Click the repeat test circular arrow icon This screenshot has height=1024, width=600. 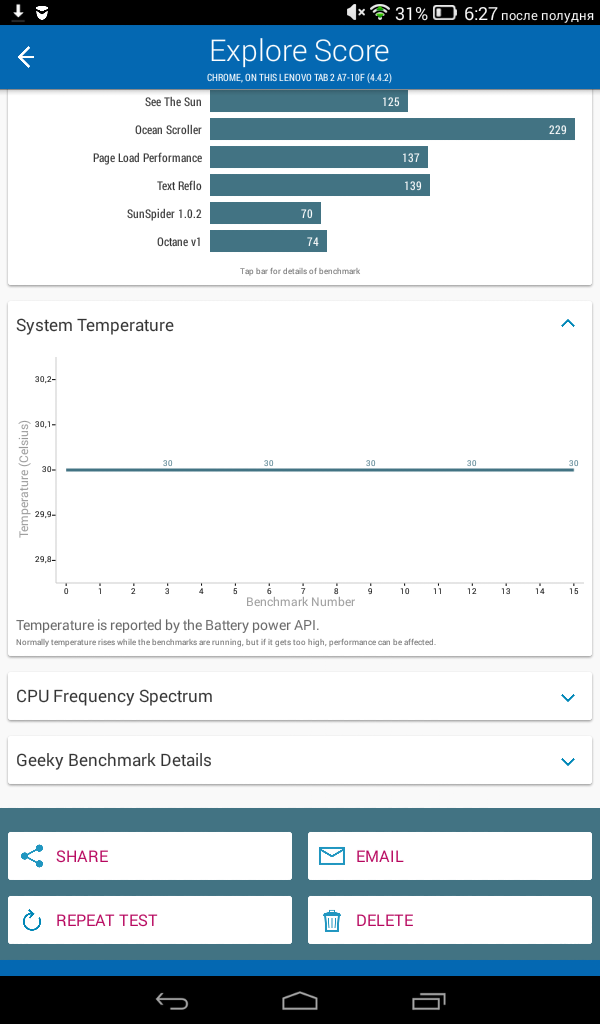(32, 920)
